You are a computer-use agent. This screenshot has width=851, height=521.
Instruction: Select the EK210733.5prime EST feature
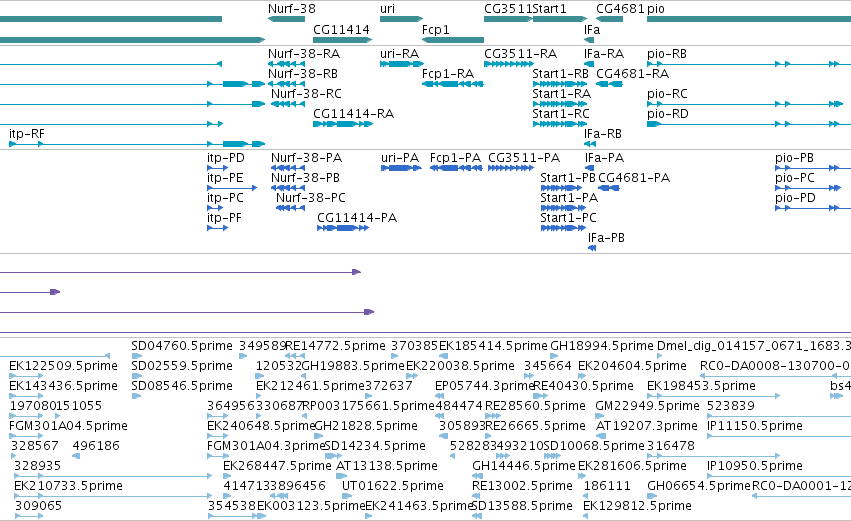113,496
